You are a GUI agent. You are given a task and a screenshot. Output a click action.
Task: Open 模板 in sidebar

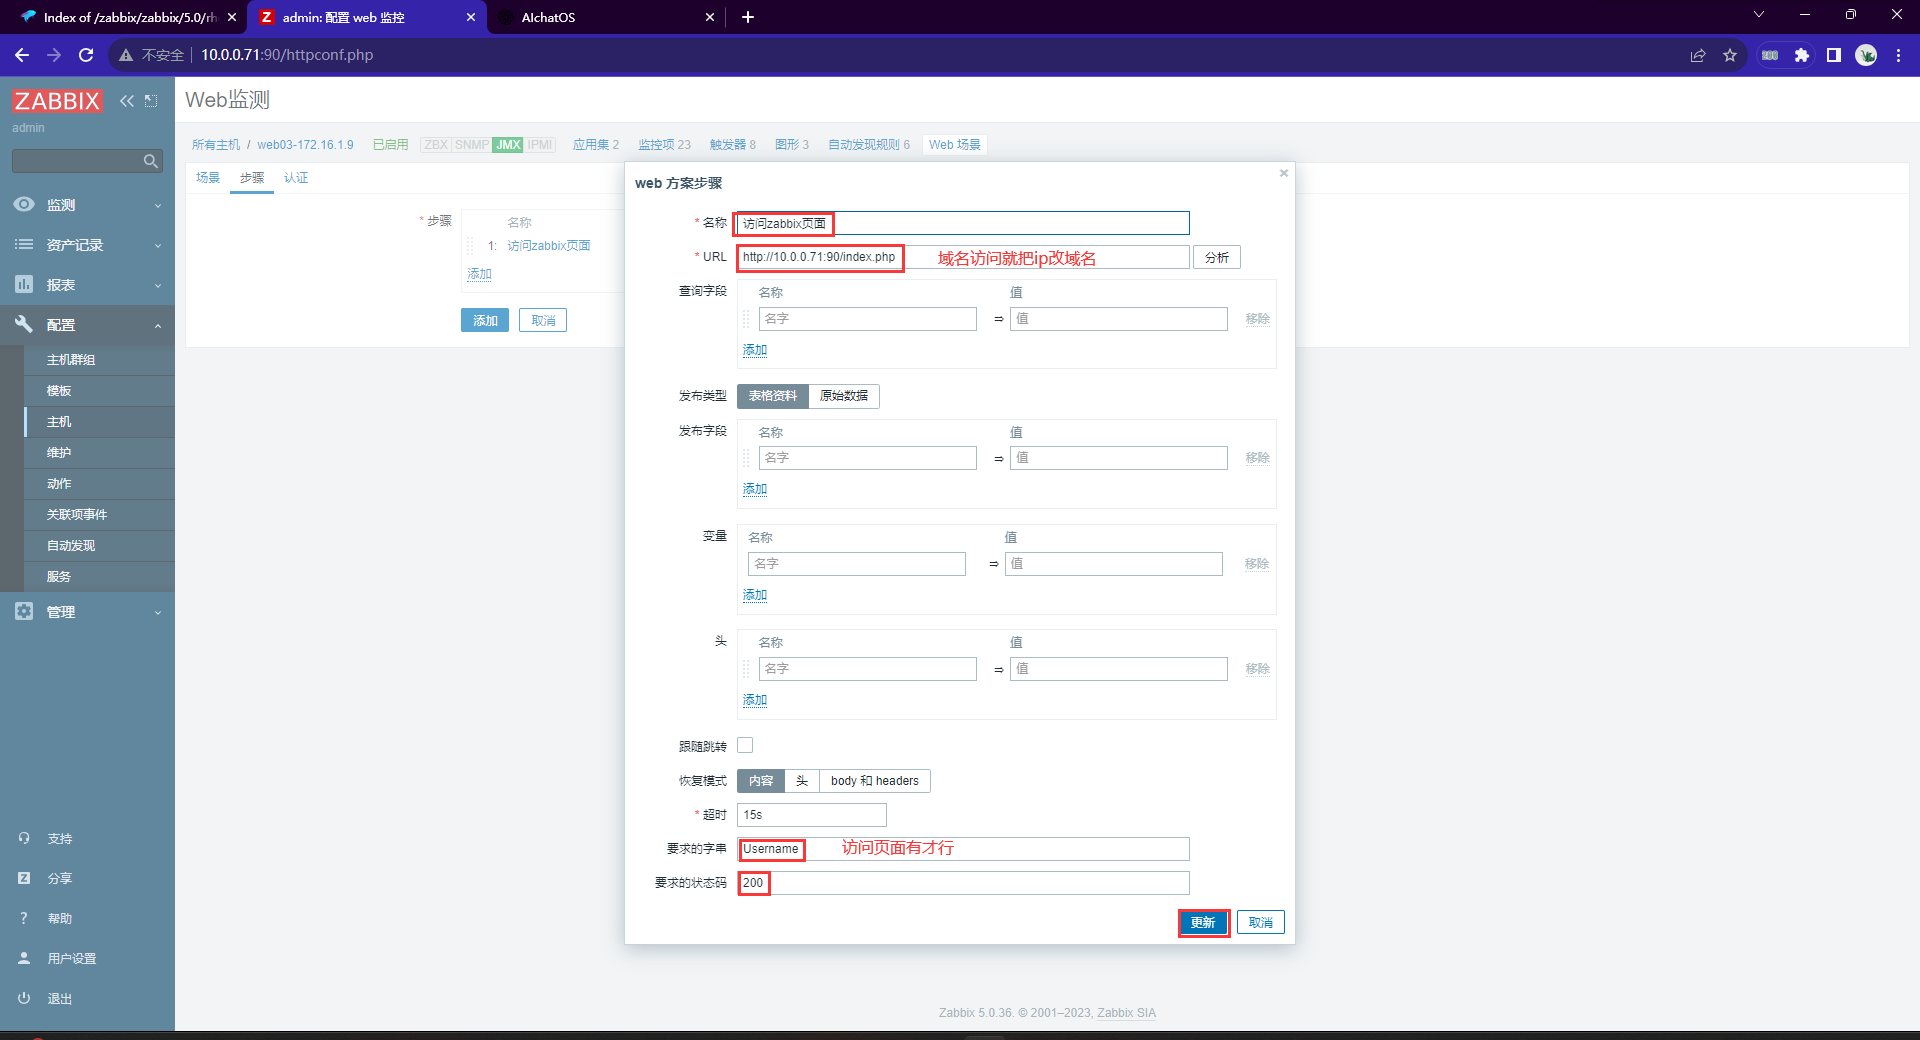[59, 391]
